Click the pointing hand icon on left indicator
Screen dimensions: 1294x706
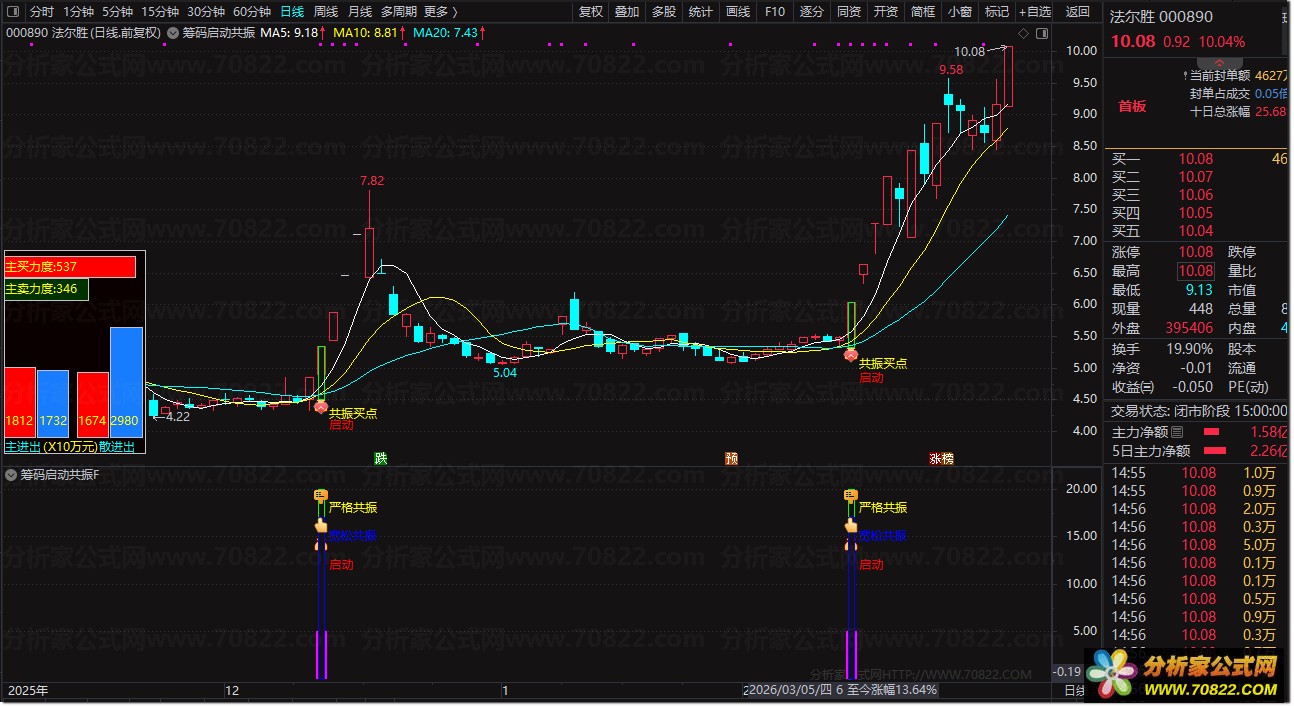point(321,526)
